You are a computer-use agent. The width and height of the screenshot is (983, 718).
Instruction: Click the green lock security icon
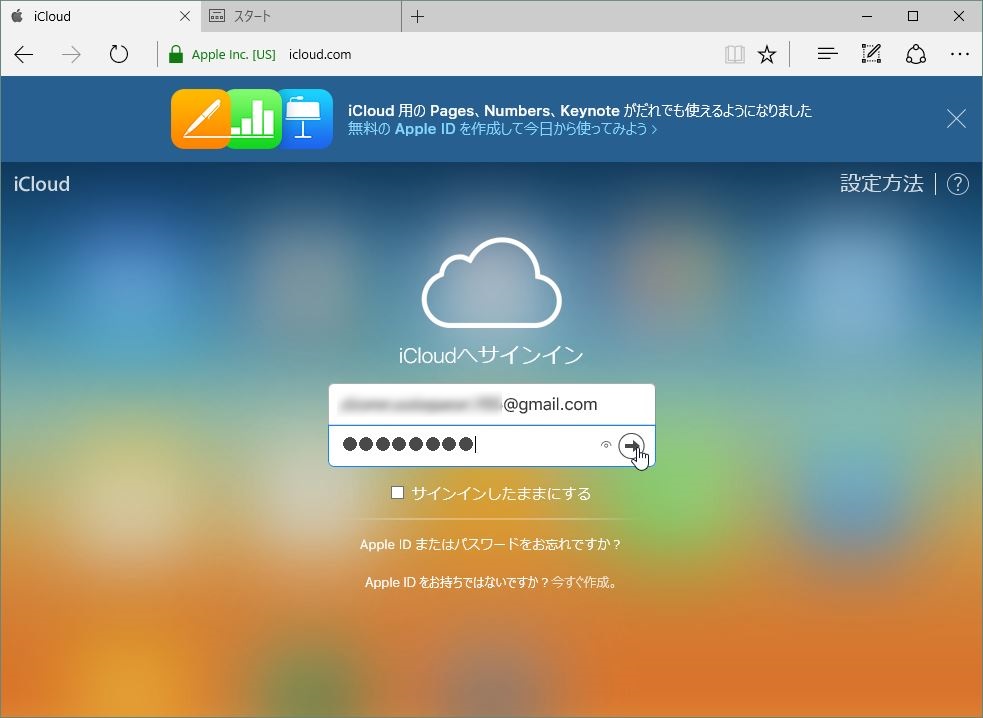[176, 55]
